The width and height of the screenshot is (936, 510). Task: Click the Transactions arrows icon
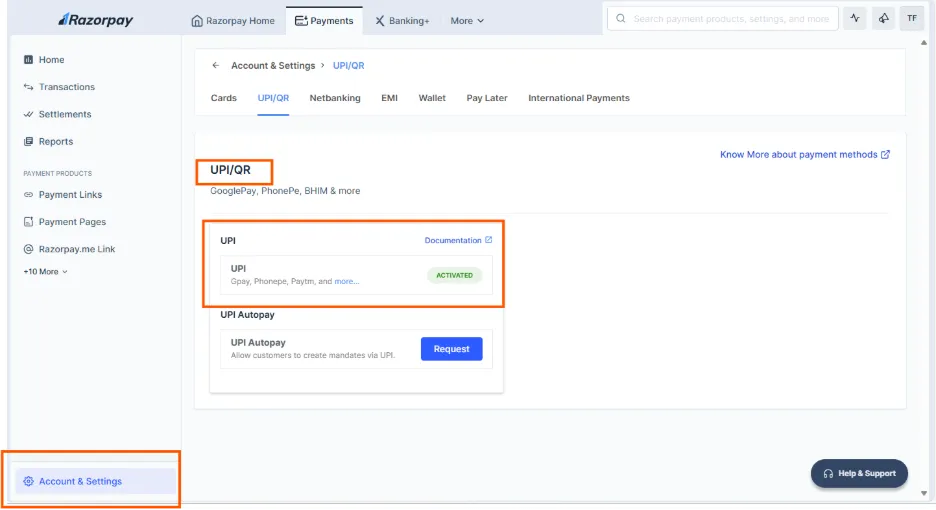coord(28,87)
